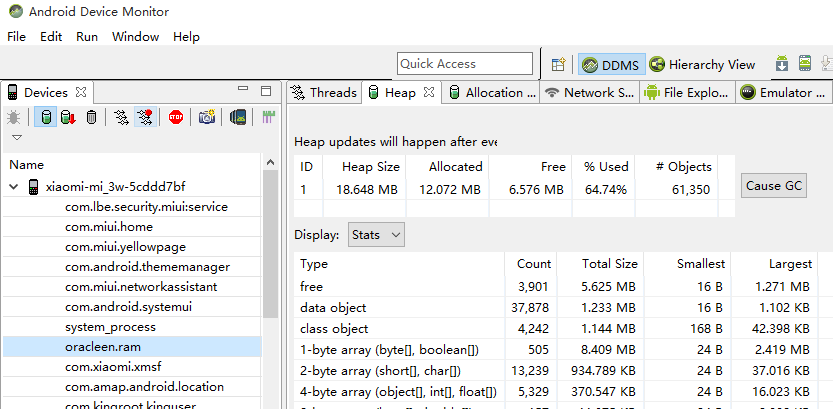Click the Quick Access search field
The height and width of the screenshot is (409, 833).
(465, 64)
